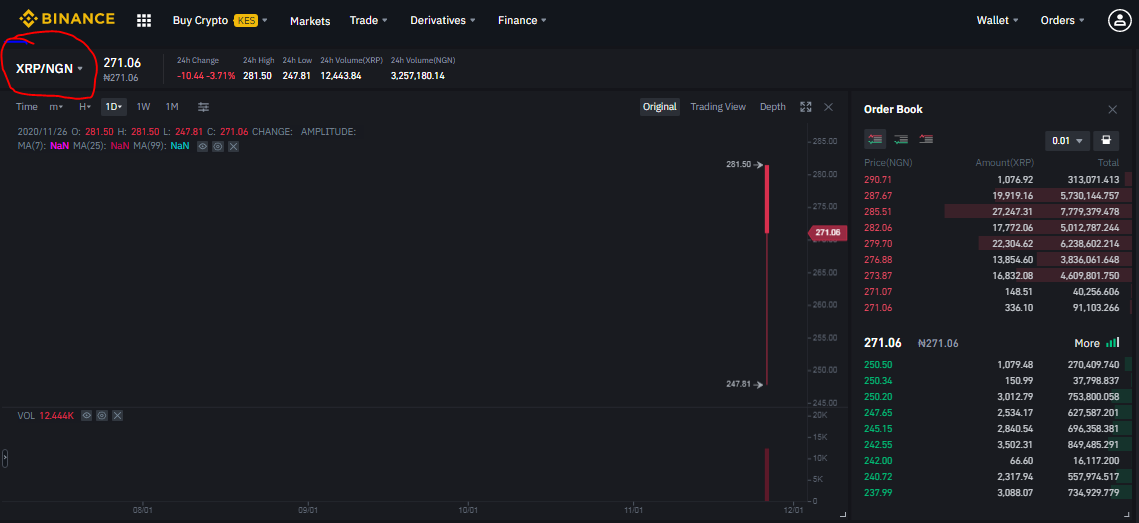Image resolution: width=1139 pixels, height=523 pixels.
Task: Switch chart to Trading View
Action: 718,107
